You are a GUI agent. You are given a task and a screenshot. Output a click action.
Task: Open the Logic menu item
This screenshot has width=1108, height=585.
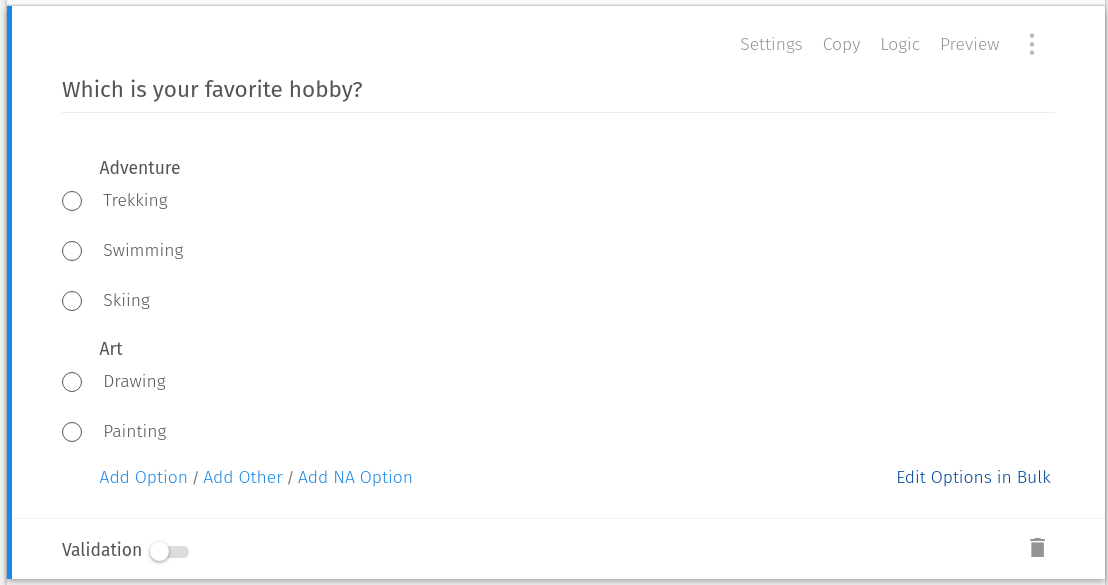[900, 44]
